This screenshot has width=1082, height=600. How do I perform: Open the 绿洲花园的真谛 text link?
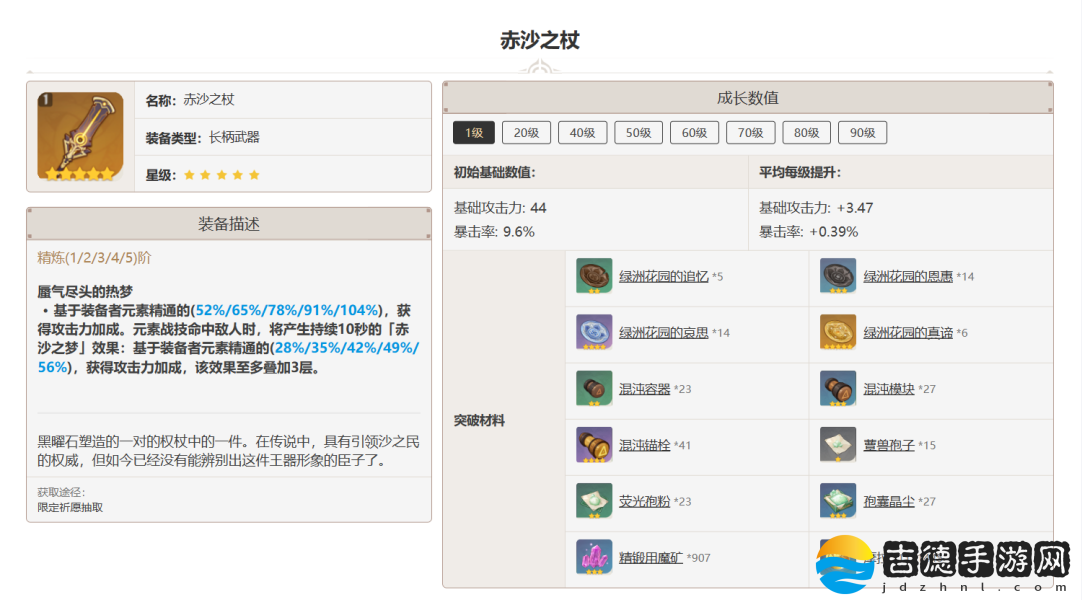coord(908,332)
